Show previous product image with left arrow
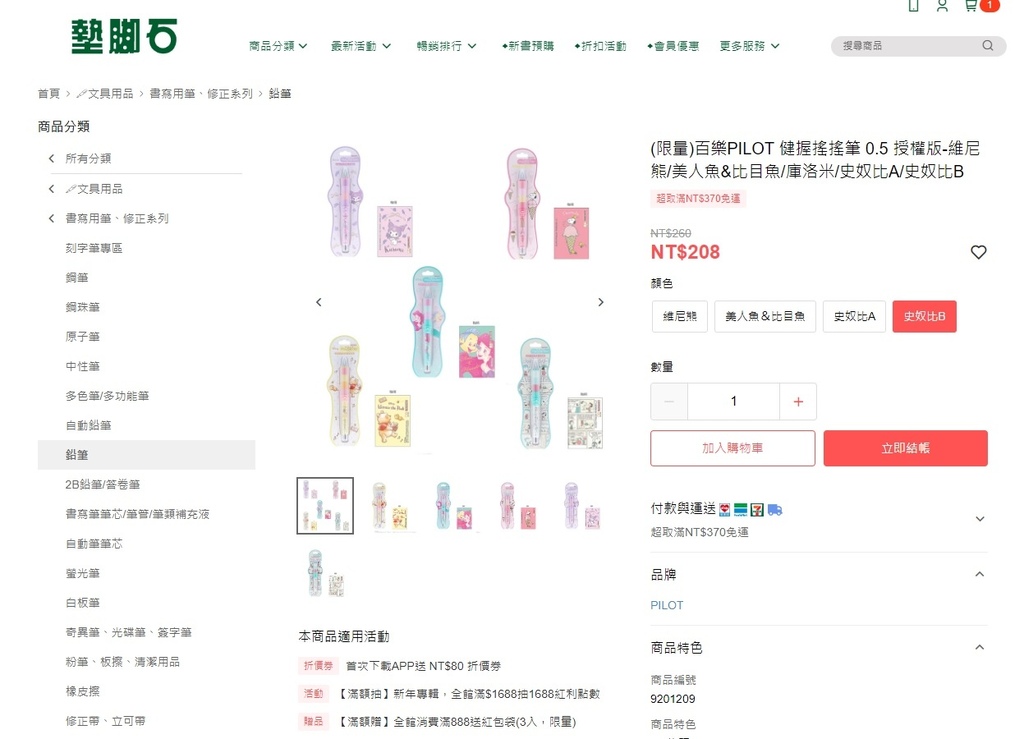 point(319,302)
